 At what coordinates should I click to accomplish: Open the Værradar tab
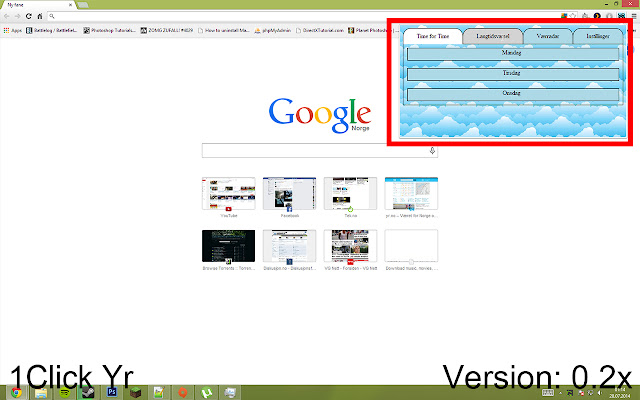[548, 36]
